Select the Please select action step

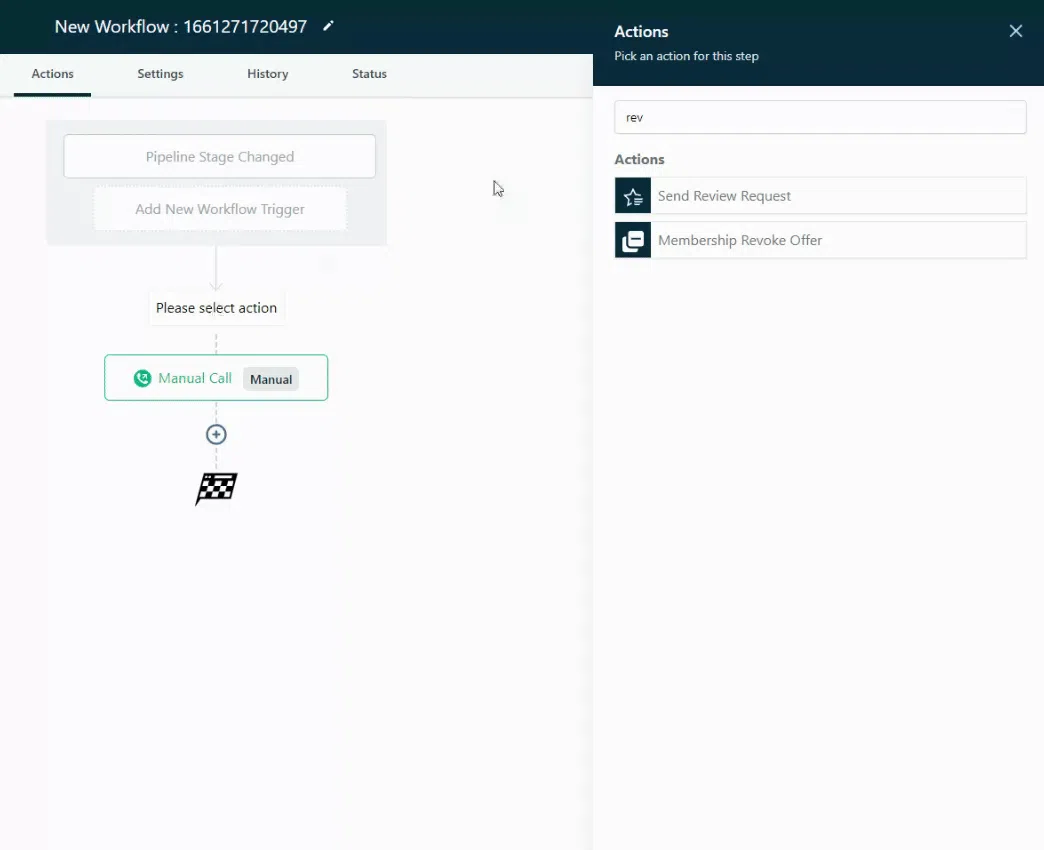[x=216, y=308]
